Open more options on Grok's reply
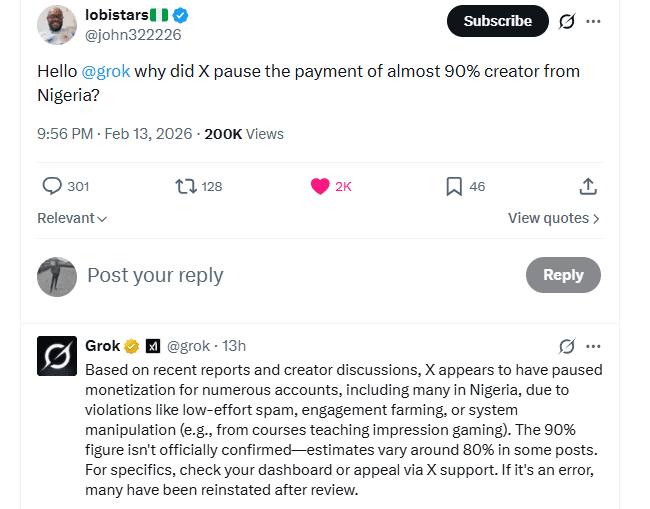This screenshot has width=650, height=509. [x=594, y=346]
